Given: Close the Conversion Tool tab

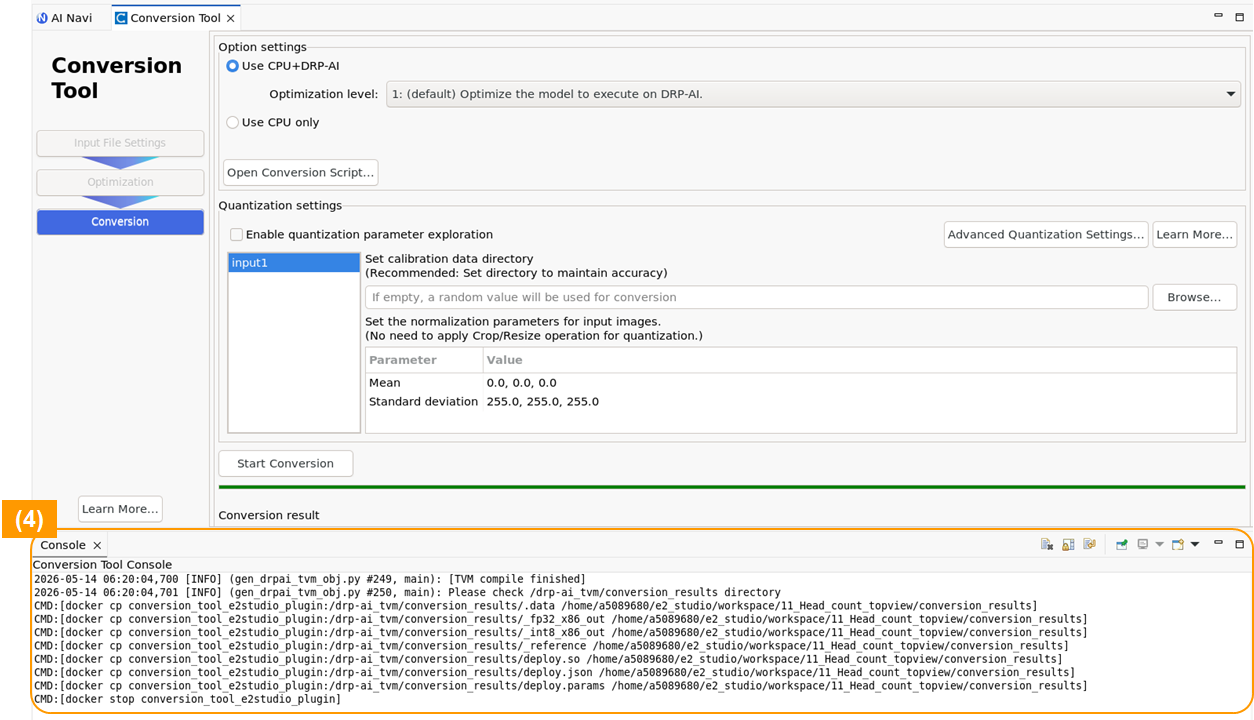Looking at the screenshot, I should pos(231,18).
